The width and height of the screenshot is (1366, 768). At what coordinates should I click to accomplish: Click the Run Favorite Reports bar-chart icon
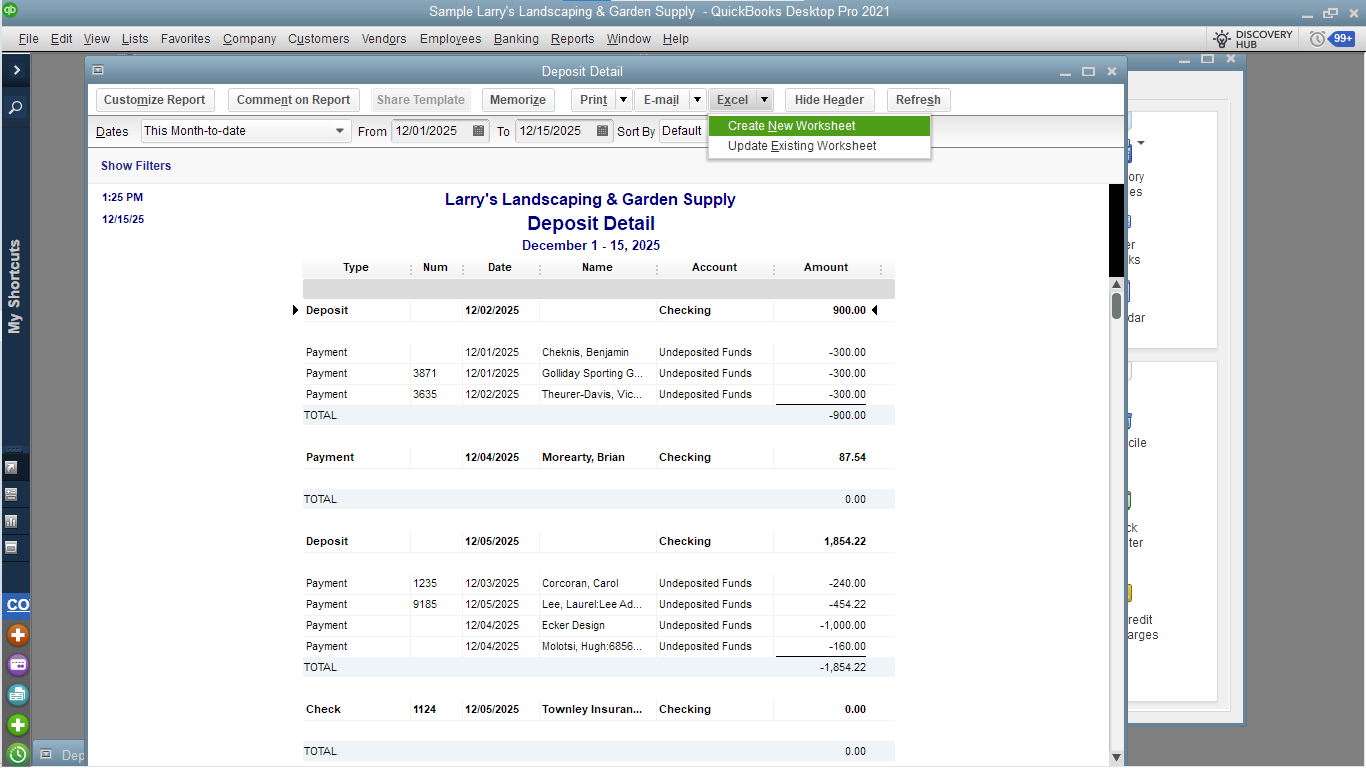click(12, 521)
